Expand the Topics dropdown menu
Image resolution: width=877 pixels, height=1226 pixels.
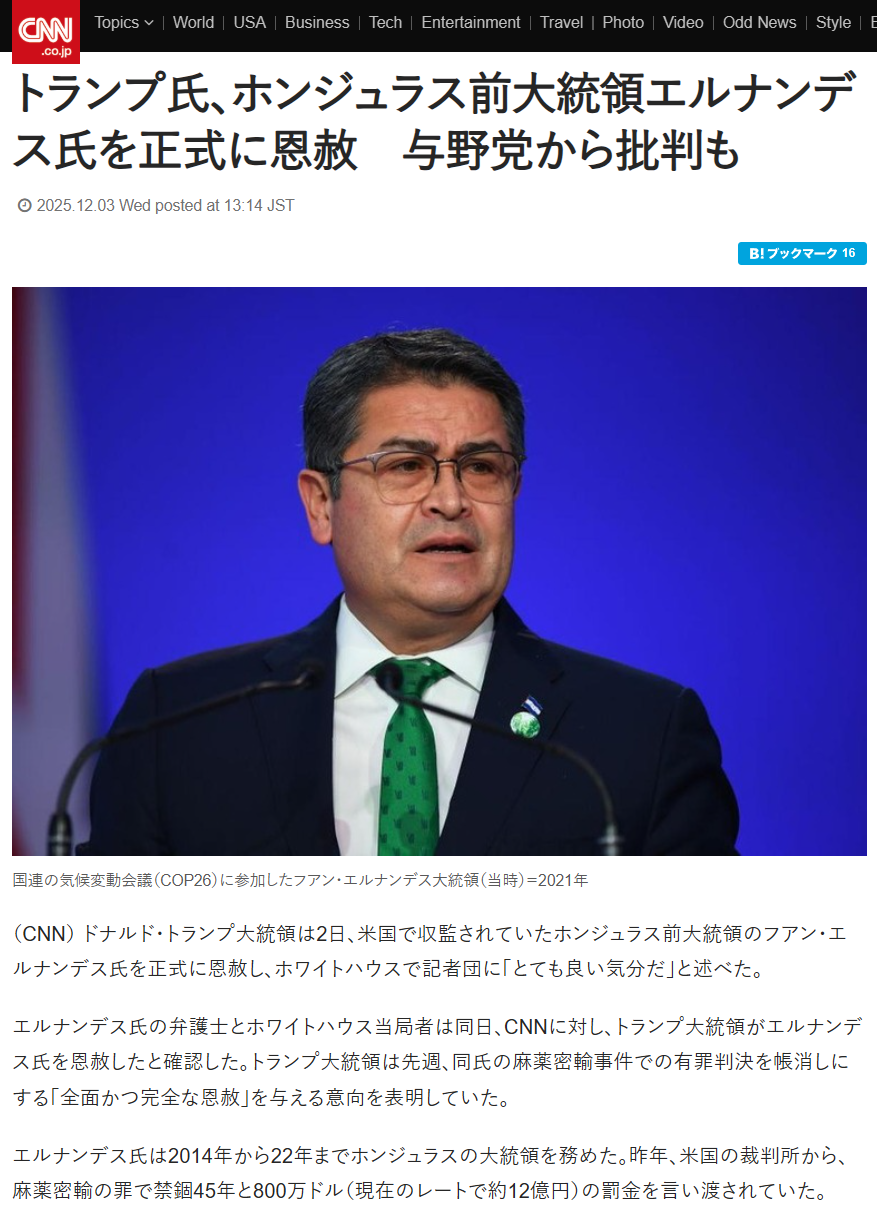click(124, 22)
